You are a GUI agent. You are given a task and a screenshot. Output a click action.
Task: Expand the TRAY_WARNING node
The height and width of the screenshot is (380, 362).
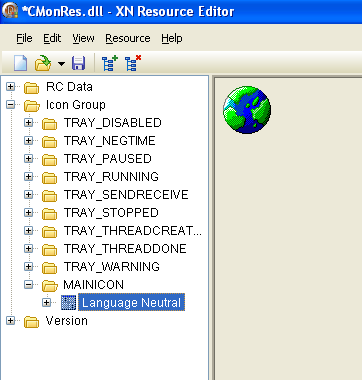pyautogui.click(x=29, y=267)
